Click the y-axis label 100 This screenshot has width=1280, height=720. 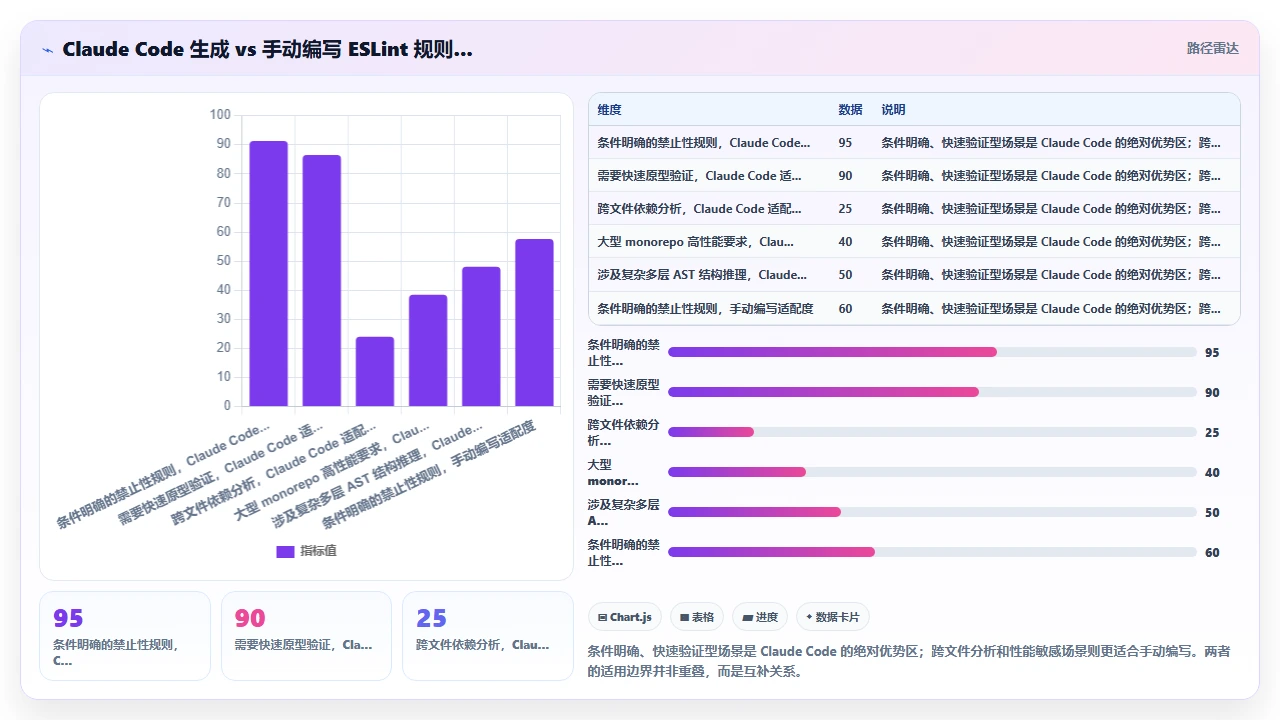[x=220, y=115]
